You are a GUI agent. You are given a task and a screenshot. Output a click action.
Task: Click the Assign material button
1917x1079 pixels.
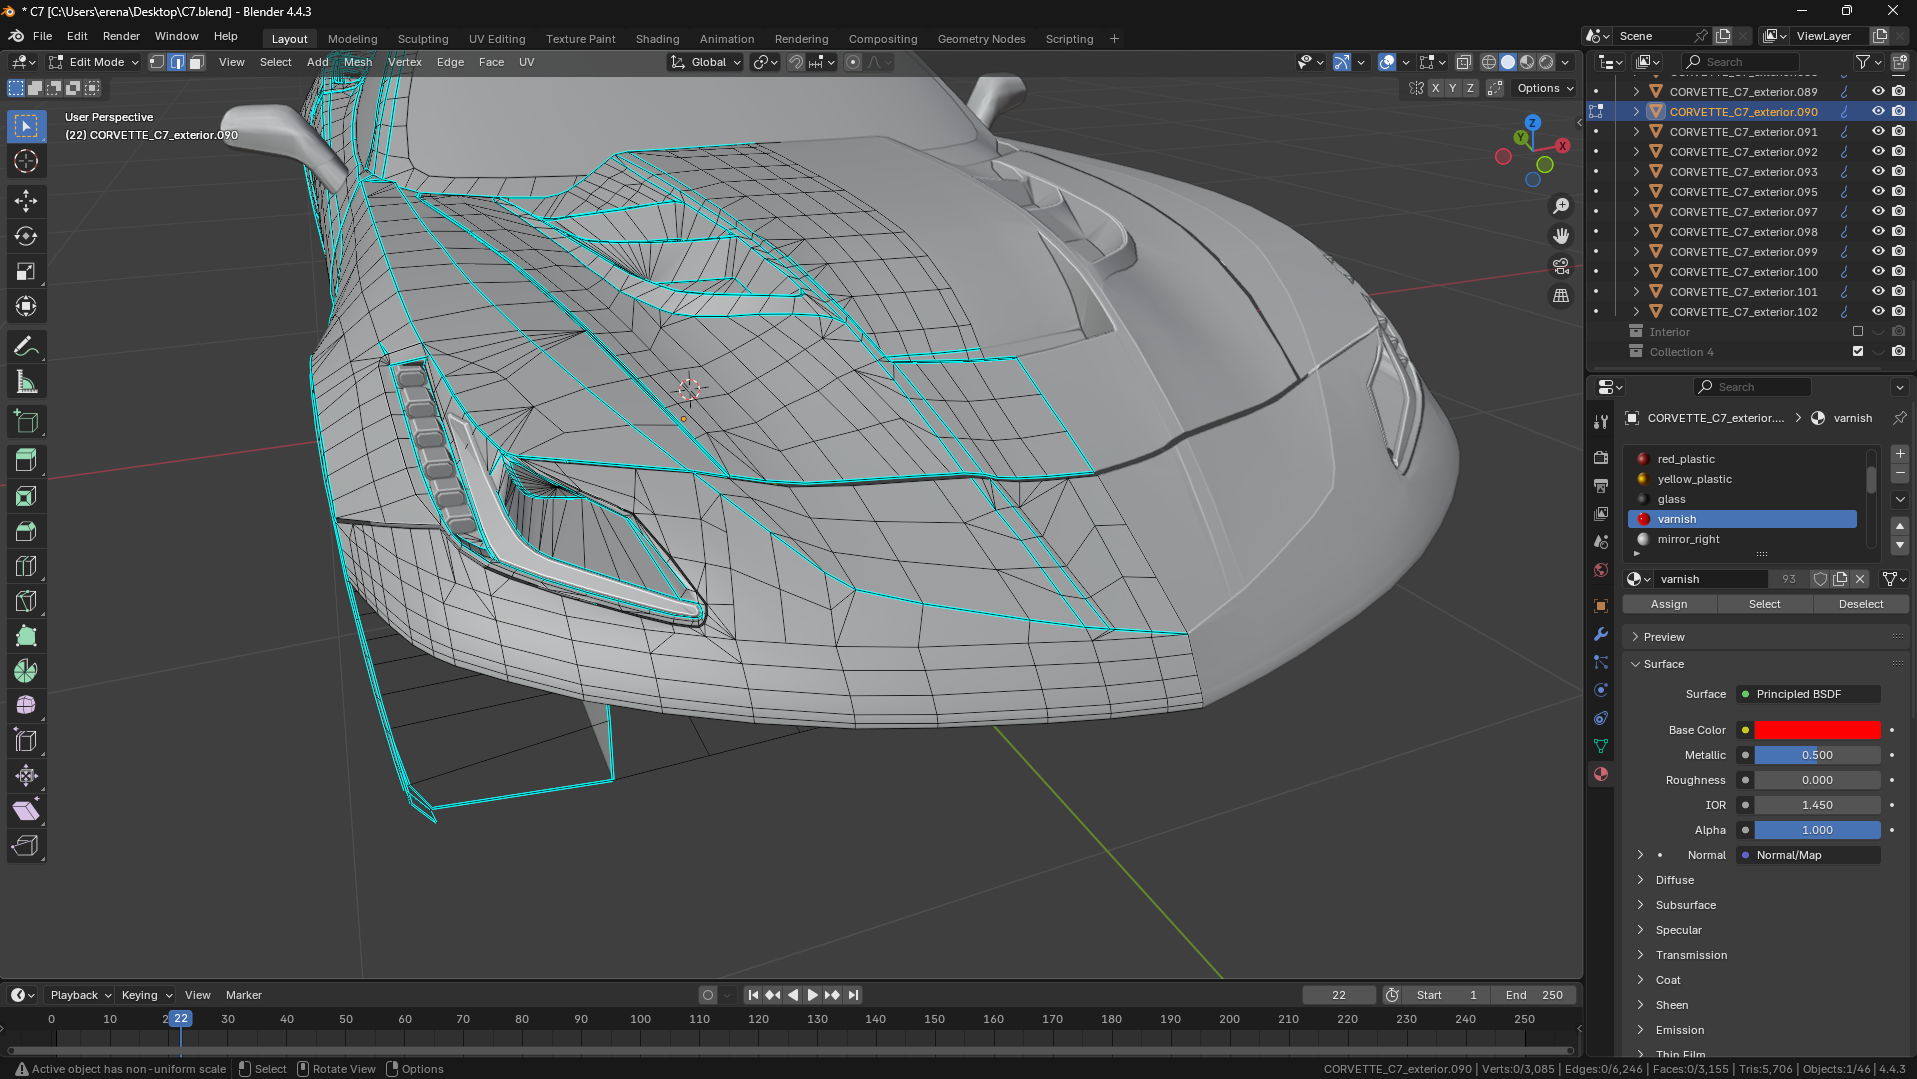(1668, 604)
